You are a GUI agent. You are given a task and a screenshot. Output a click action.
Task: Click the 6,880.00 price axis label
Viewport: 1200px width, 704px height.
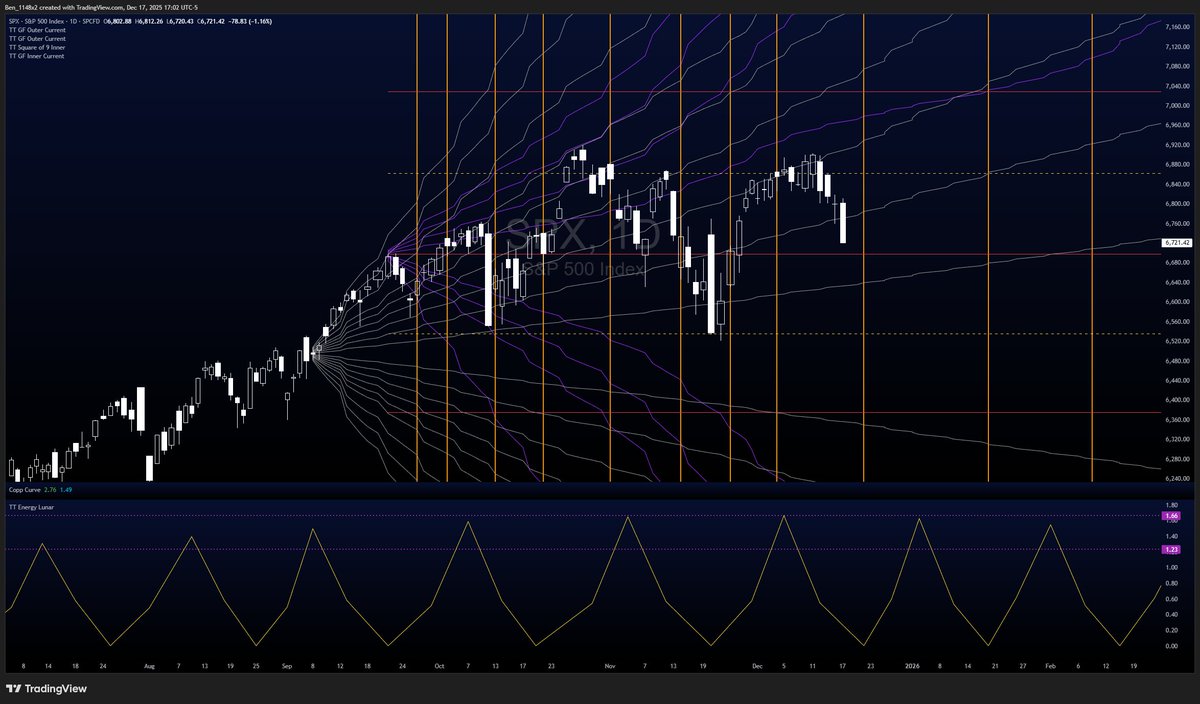[1178, 164]
